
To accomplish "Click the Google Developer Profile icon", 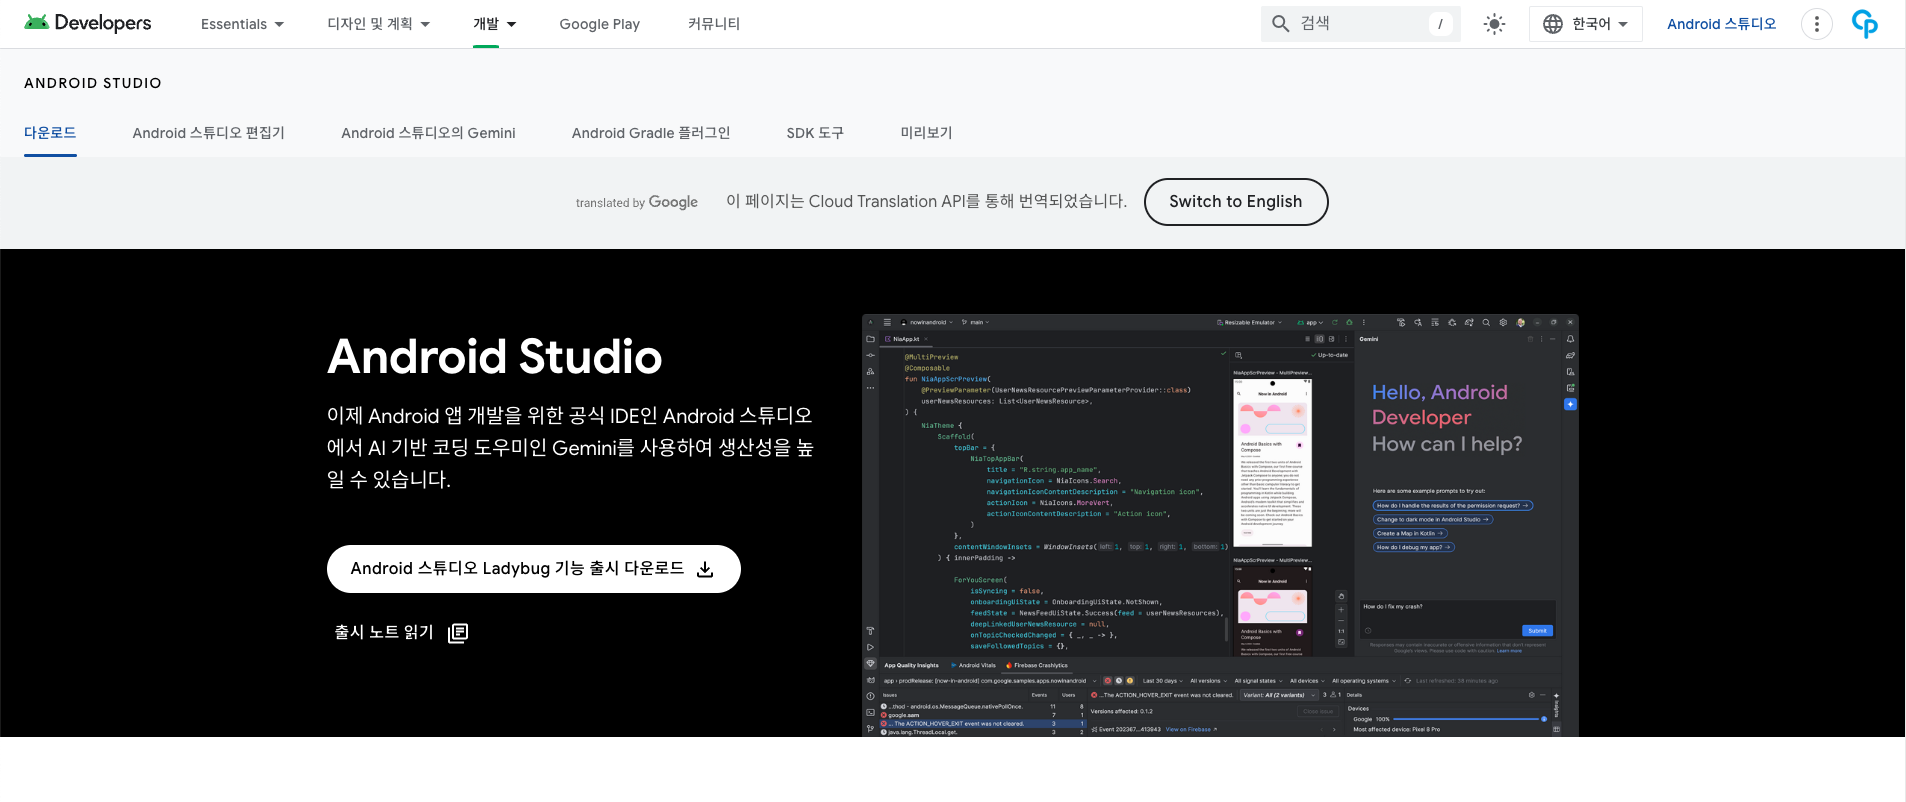I will click(1865, 24).
